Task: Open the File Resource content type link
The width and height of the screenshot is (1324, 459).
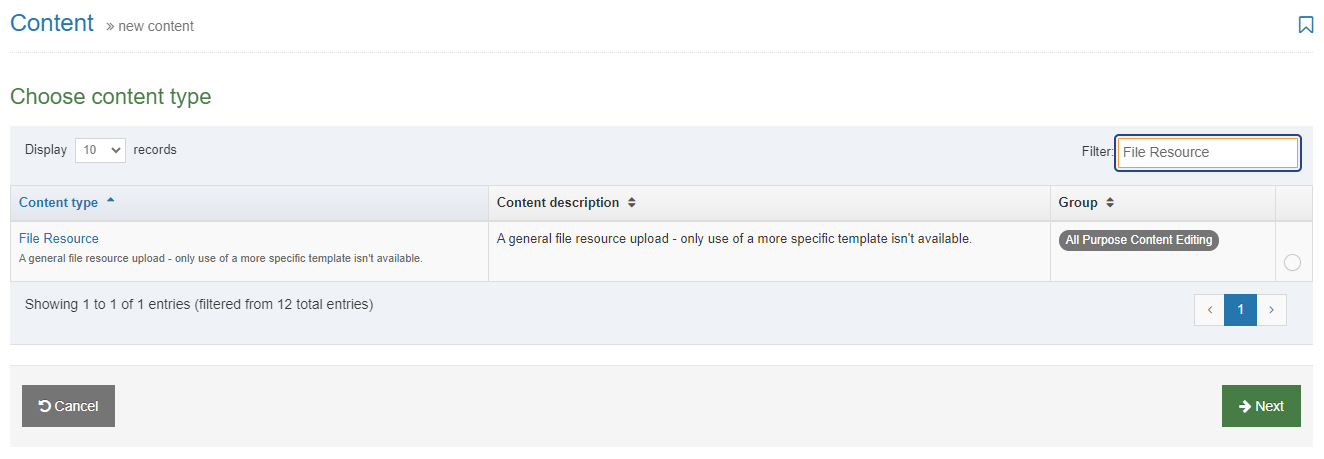Action: tap(59, 239)
